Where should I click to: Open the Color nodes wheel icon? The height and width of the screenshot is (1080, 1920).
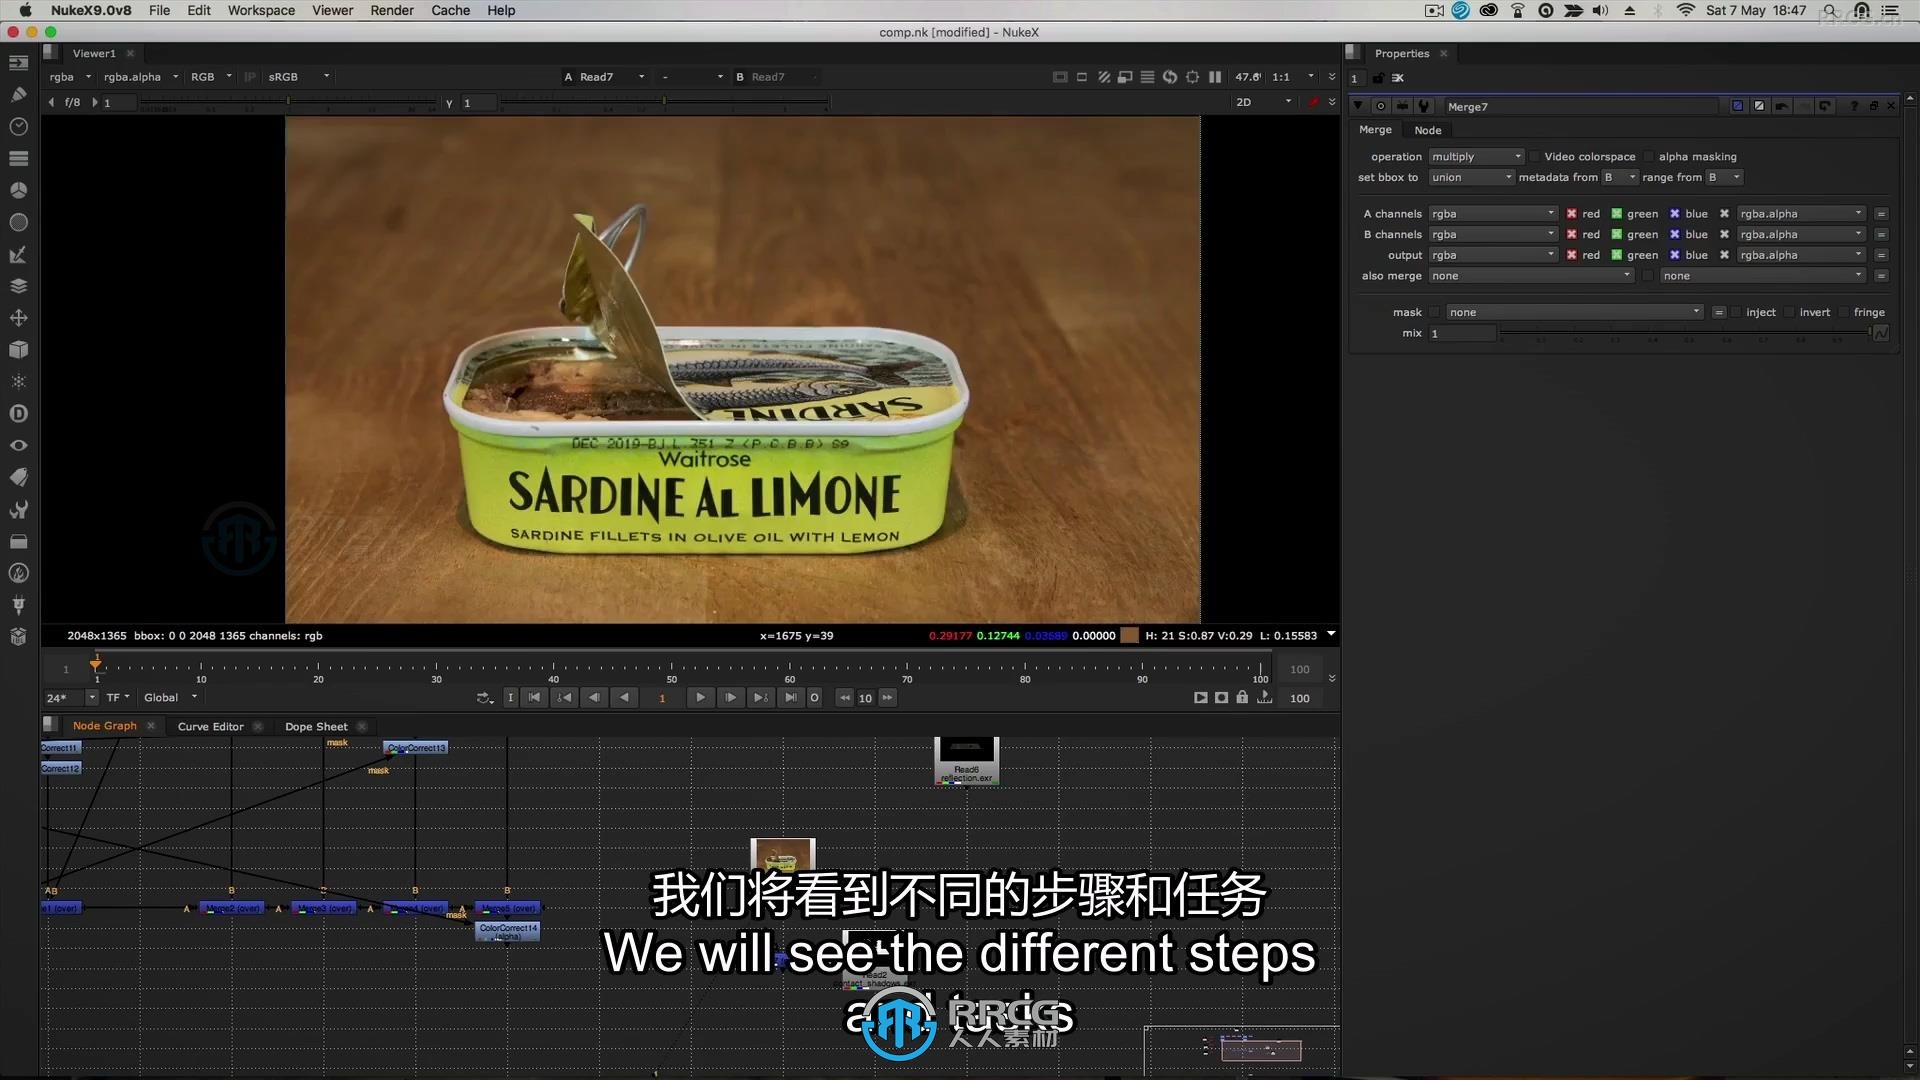click(18, 190)
